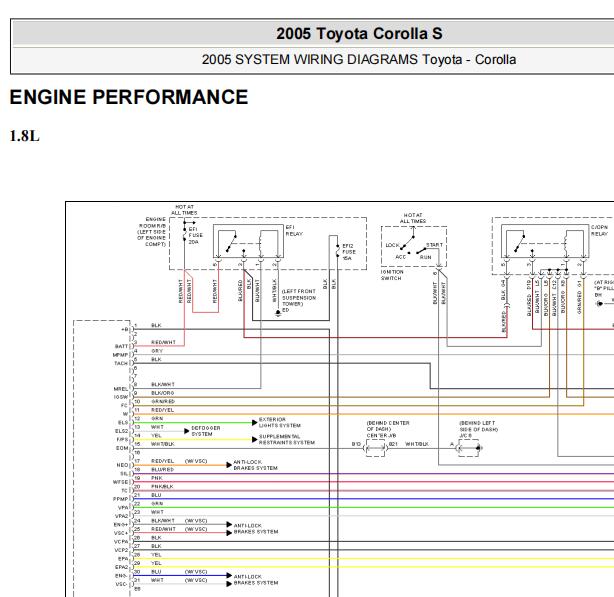The width and height of the screenshot is (614, 597).
Task: Click 'PNK/BLK' wire label on pin 20
Action: (162, 487)
